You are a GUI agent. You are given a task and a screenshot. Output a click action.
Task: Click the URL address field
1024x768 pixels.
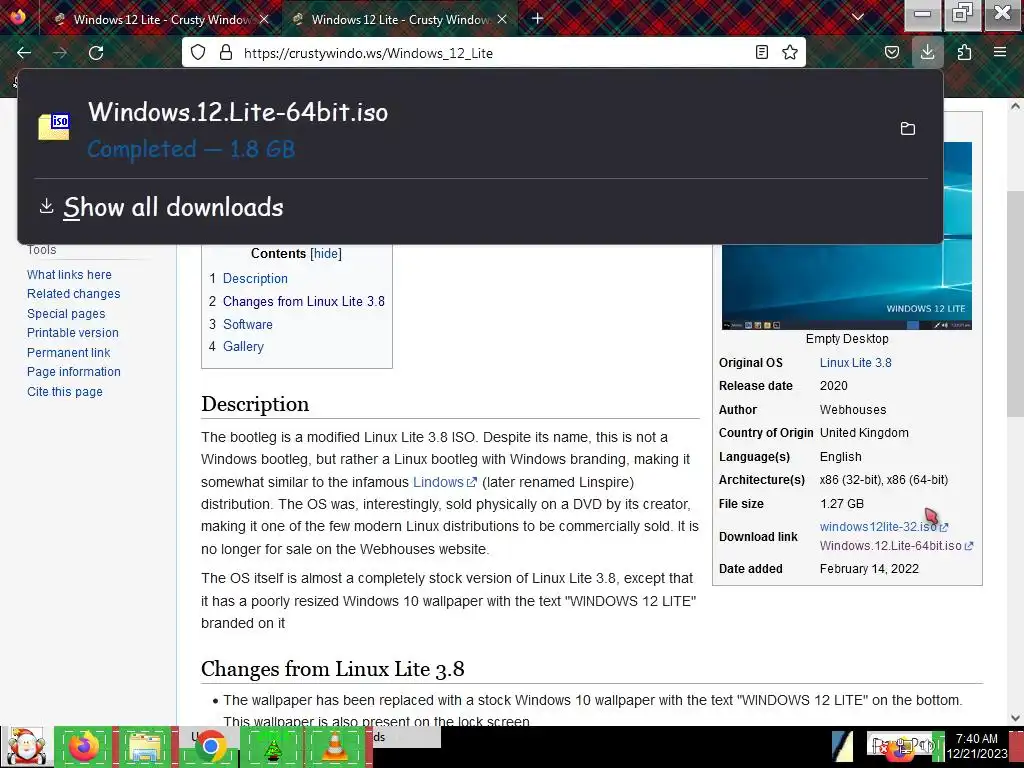(x=493, y=52)
